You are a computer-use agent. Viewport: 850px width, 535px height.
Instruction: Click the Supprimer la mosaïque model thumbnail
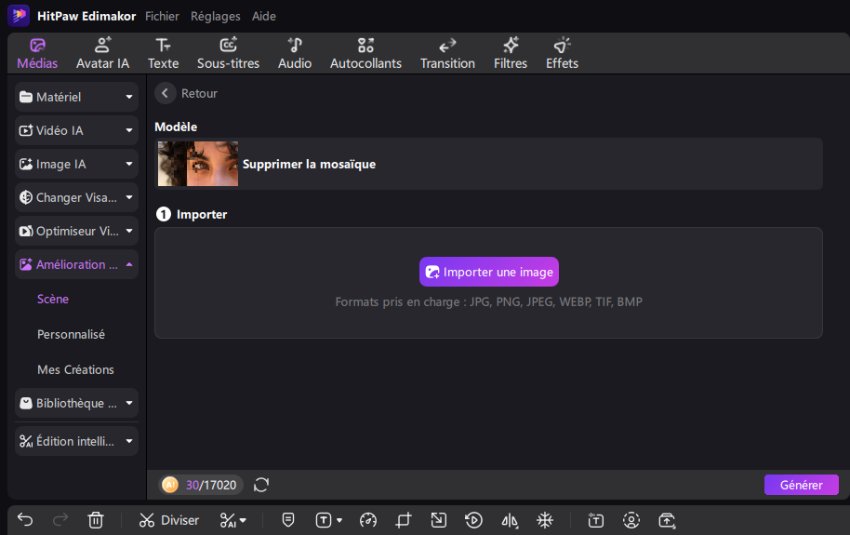[198, 164]
